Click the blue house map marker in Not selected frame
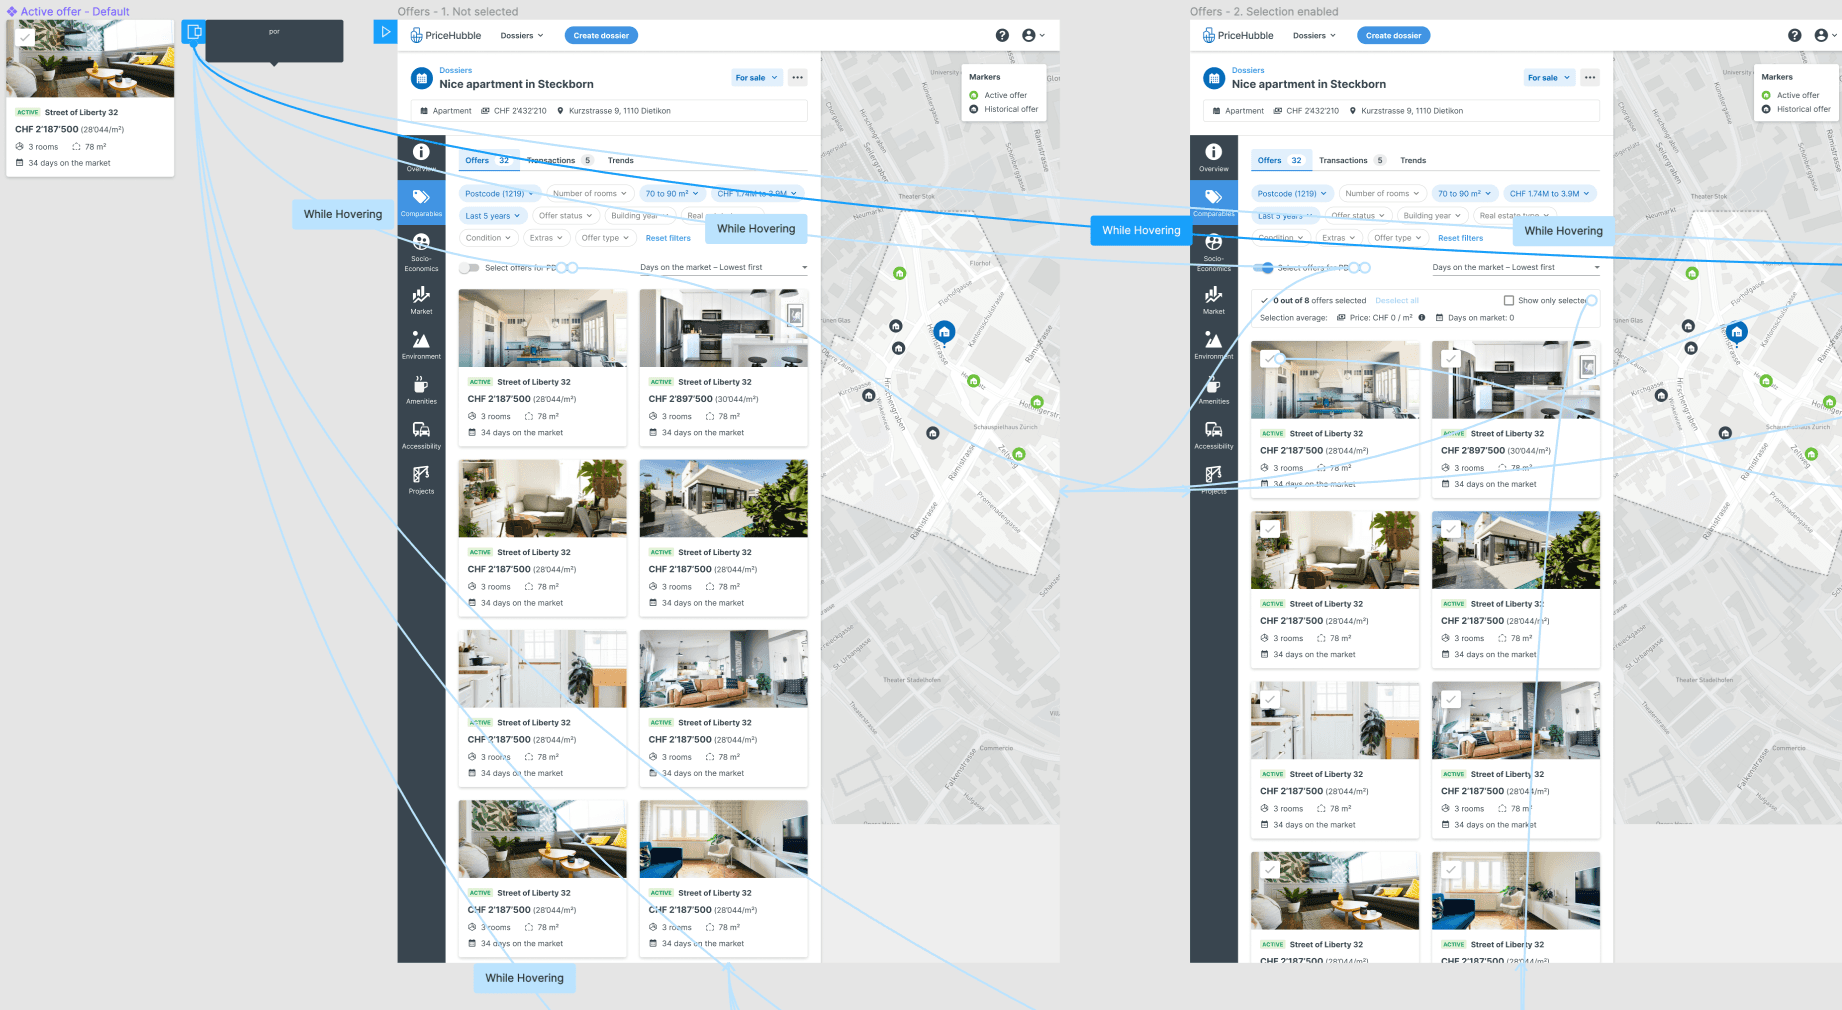Viewport: 1842px width, 1010px height. click(x=944, y=332)
